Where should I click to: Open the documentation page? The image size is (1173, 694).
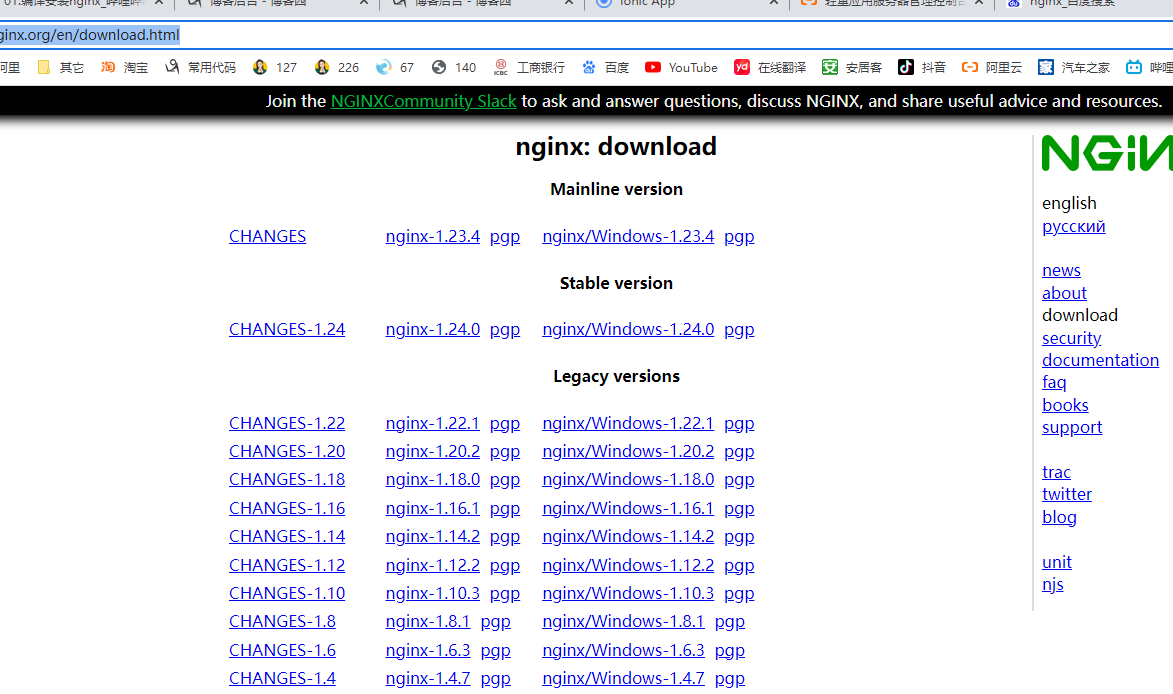tap(1100, 360)
